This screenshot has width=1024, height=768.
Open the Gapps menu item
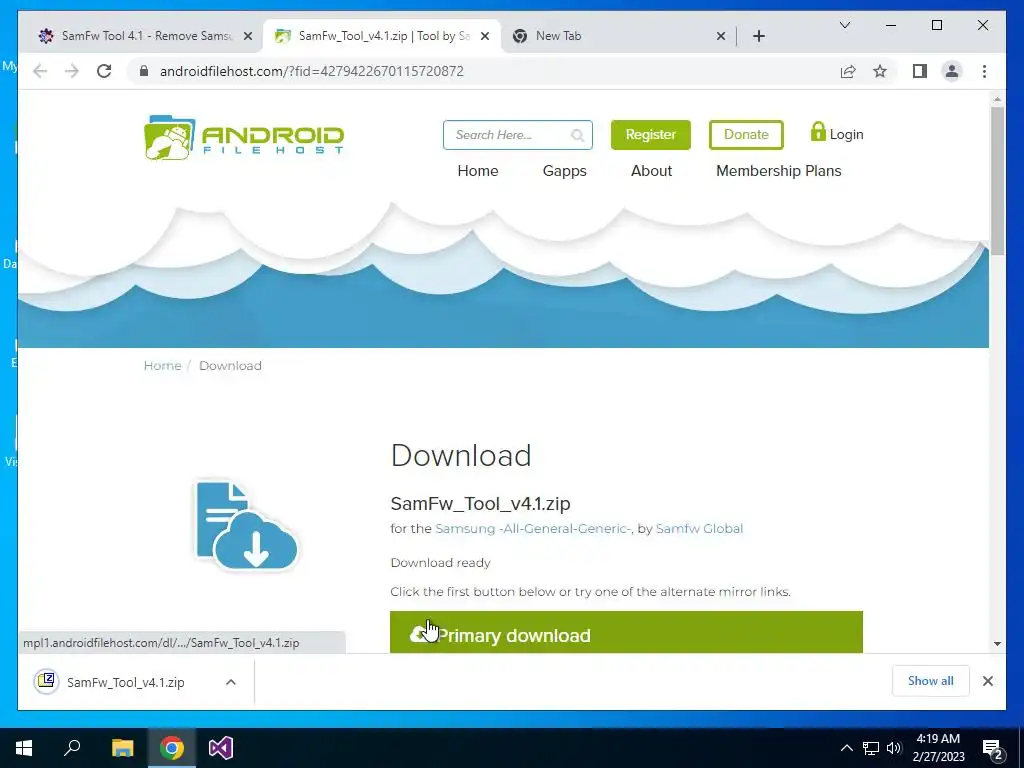pyautogui.click(x=564, y=171)
